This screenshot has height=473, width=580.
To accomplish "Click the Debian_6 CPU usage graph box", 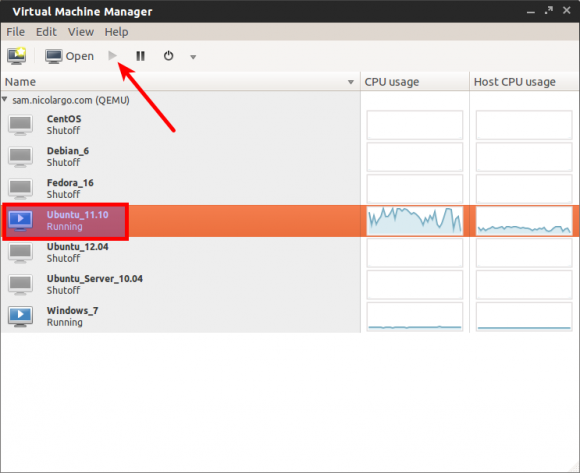I will 415,157.
